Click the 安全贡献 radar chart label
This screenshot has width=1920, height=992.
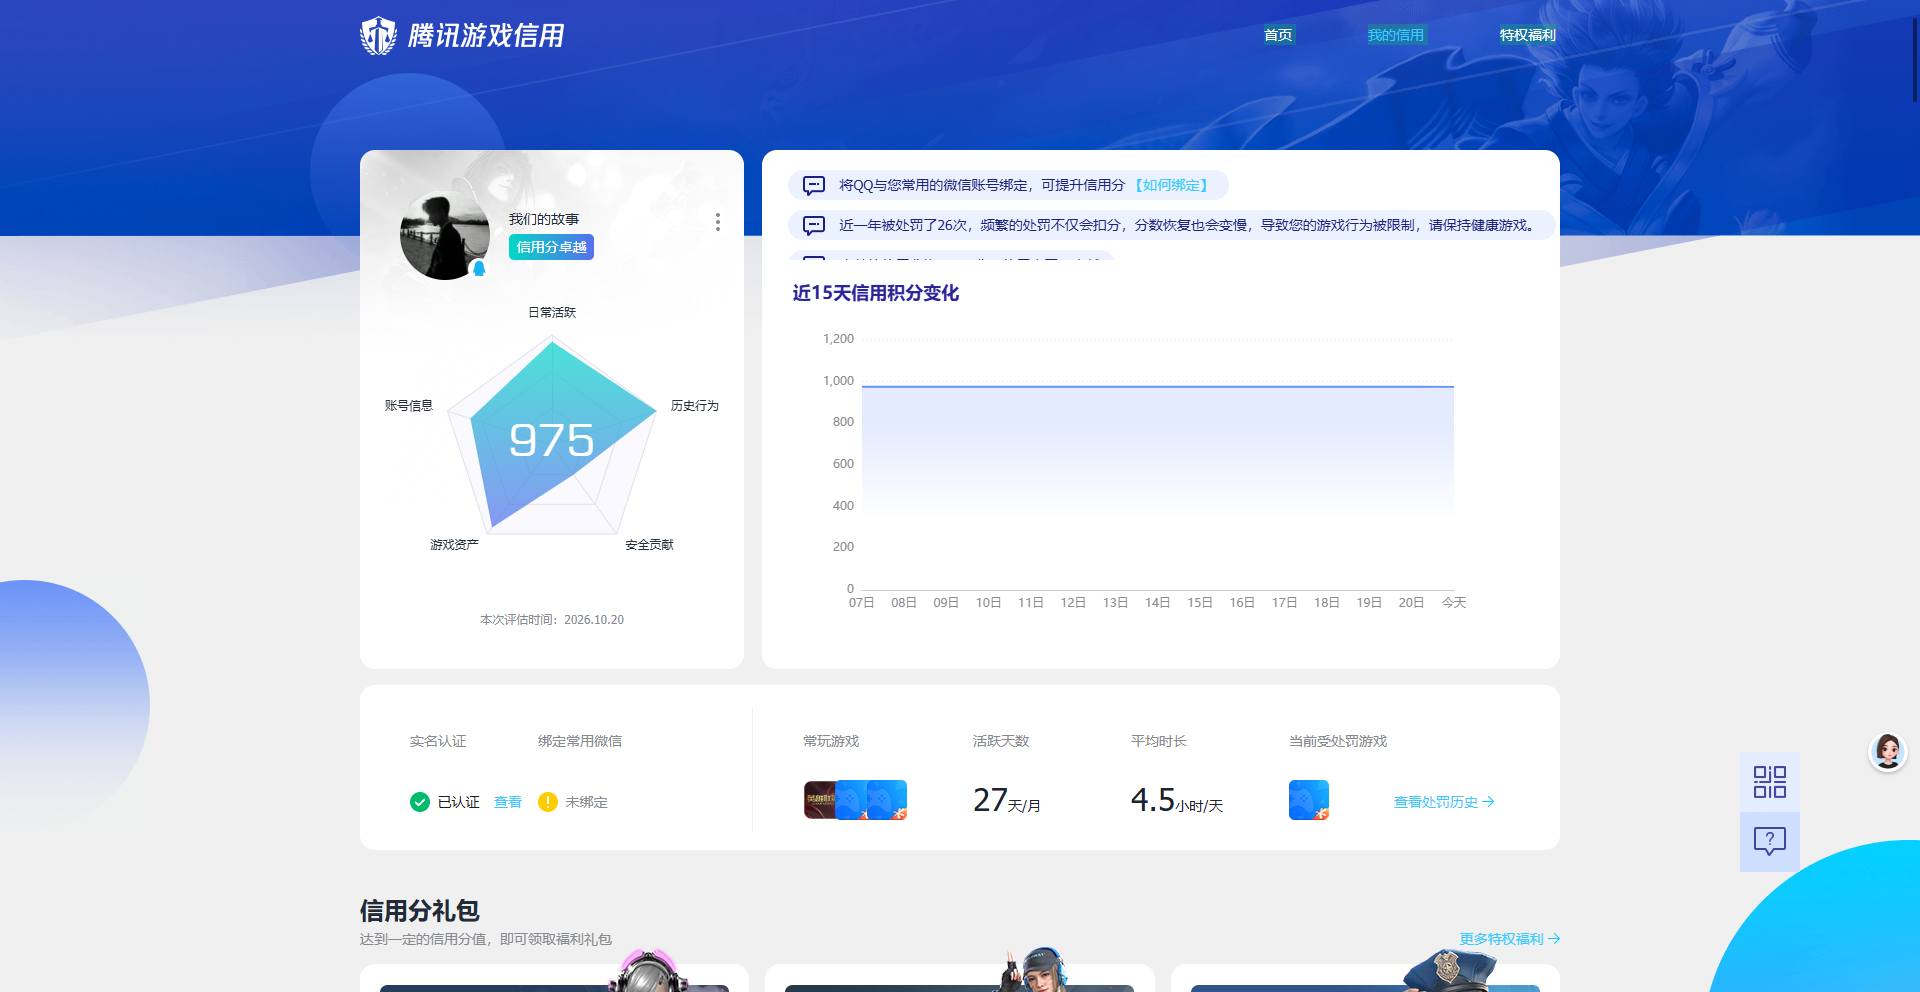(649, 544)
